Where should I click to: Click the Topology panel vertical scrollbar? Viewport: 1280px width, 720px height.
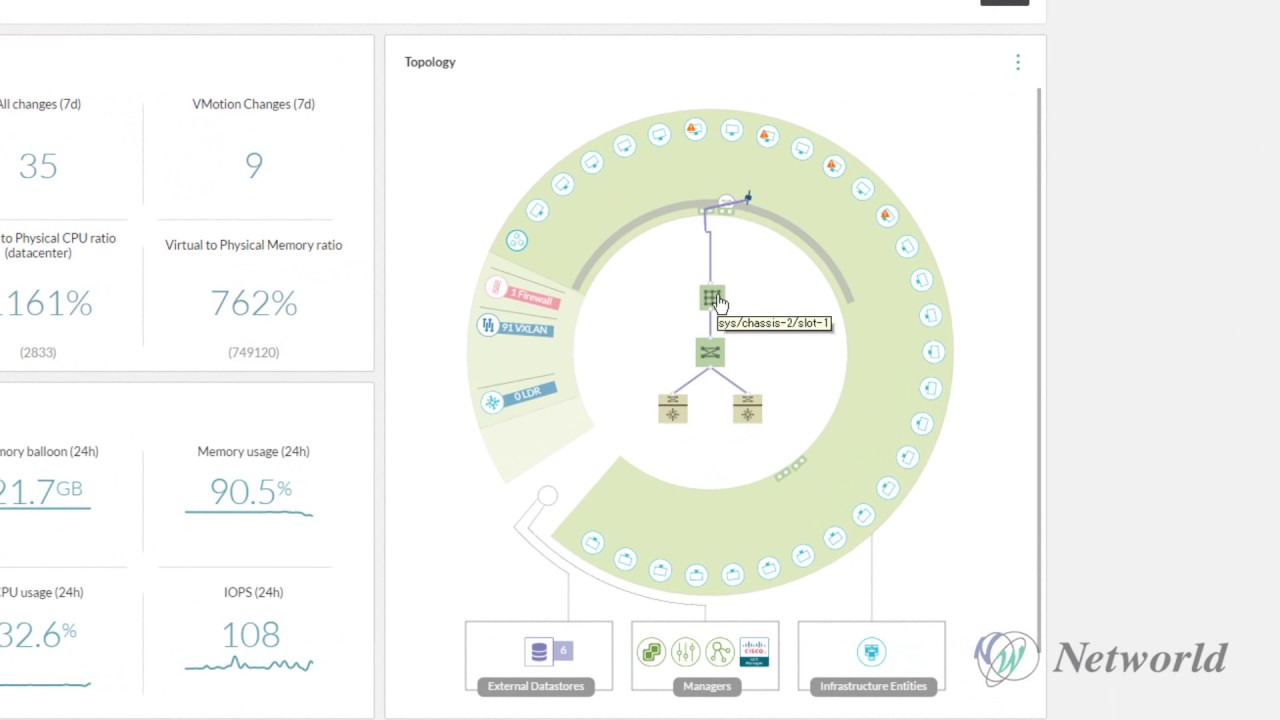(1039, 370)
